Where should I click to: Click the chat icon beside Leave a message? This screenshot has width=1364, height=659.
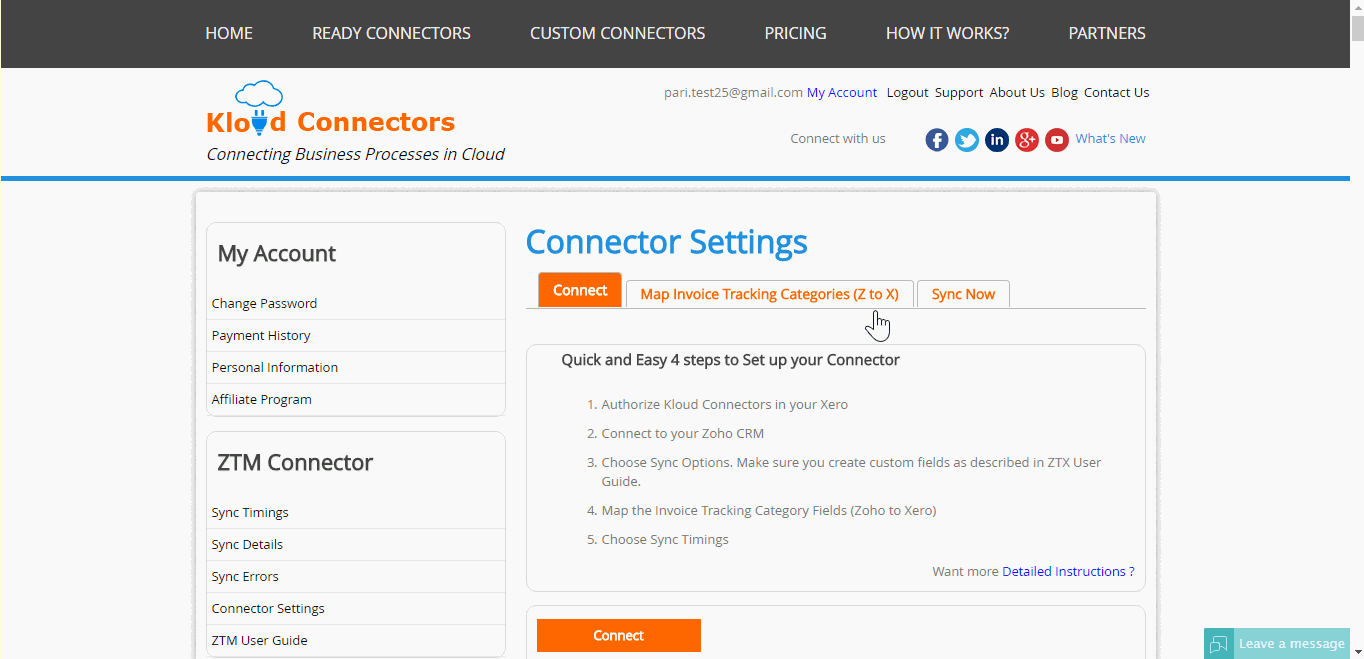(x=1219, y=644)
